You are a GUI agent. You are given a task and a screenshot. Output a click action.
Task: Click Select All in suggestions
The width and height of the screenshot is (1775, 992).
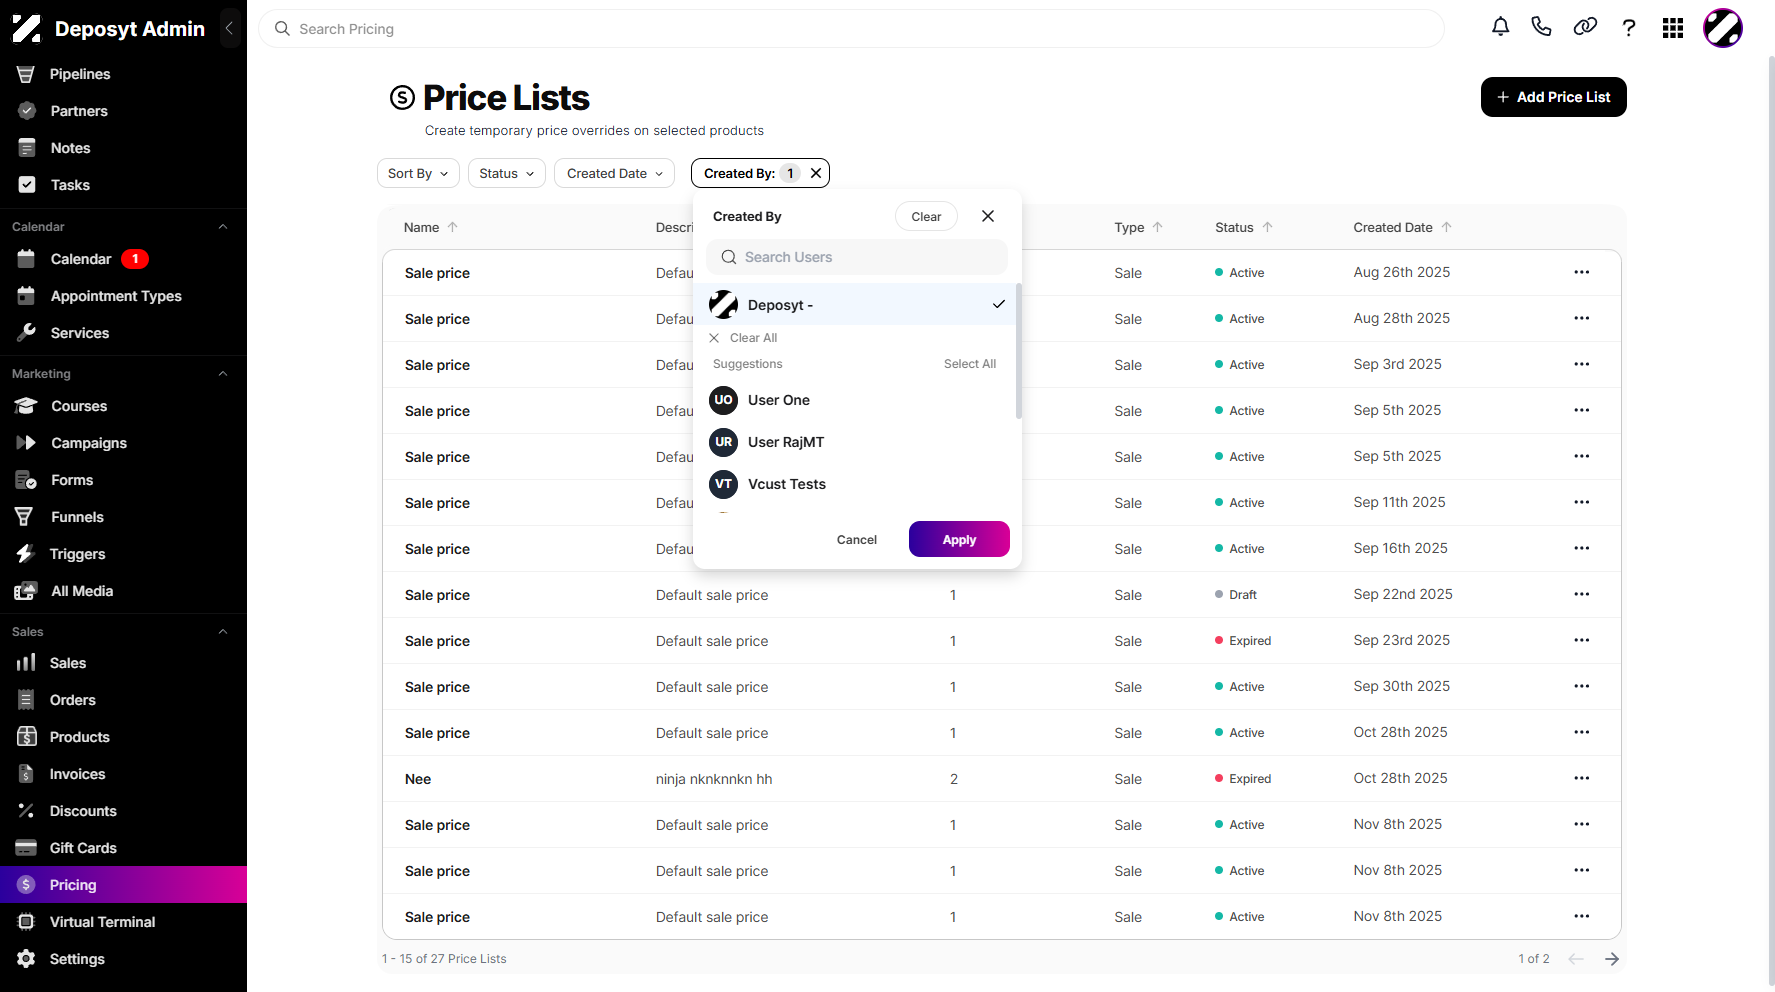[970, 364]
